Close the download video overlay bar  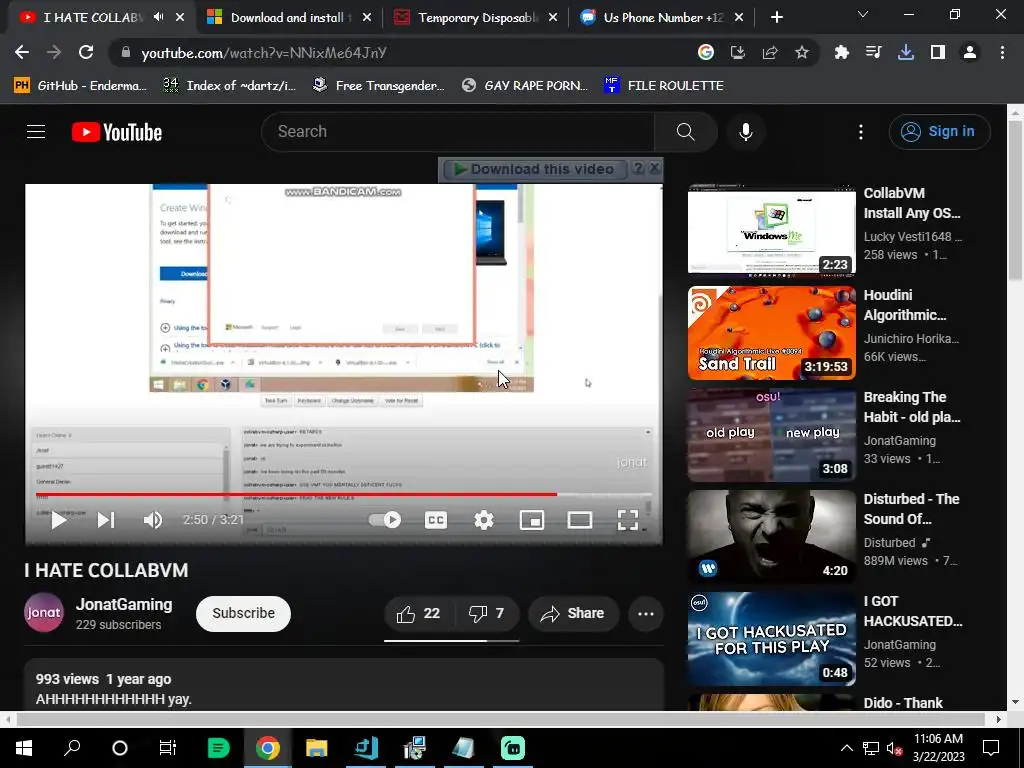point(655,168)
